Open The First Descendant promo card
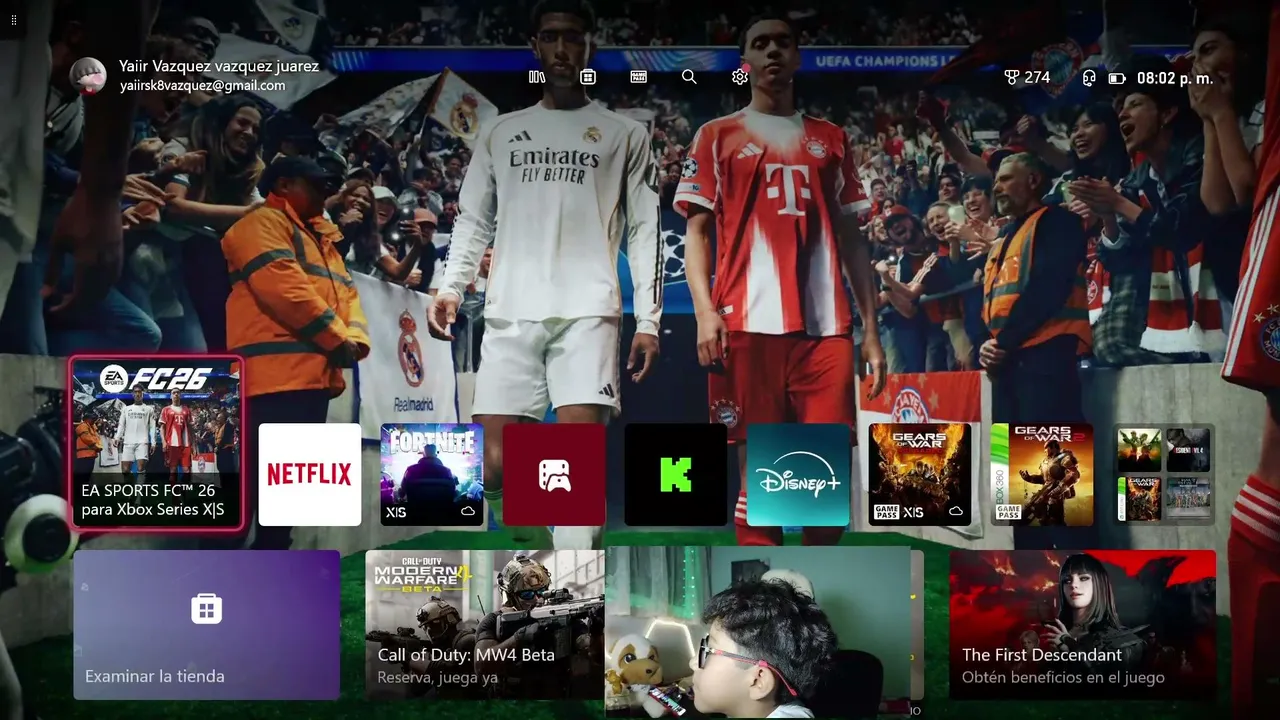The width and height of the screenshot is (1280, 720). [x=1083, y=624]
